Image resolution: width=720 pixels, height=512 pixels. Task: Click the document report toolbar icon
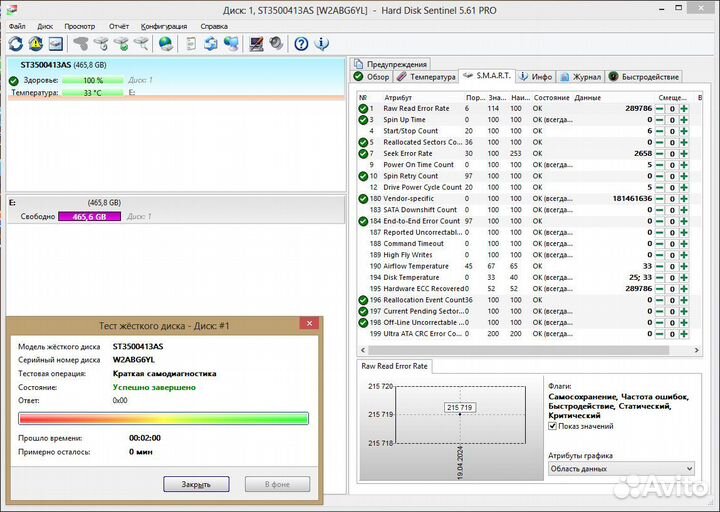click(x=190, y=44)
